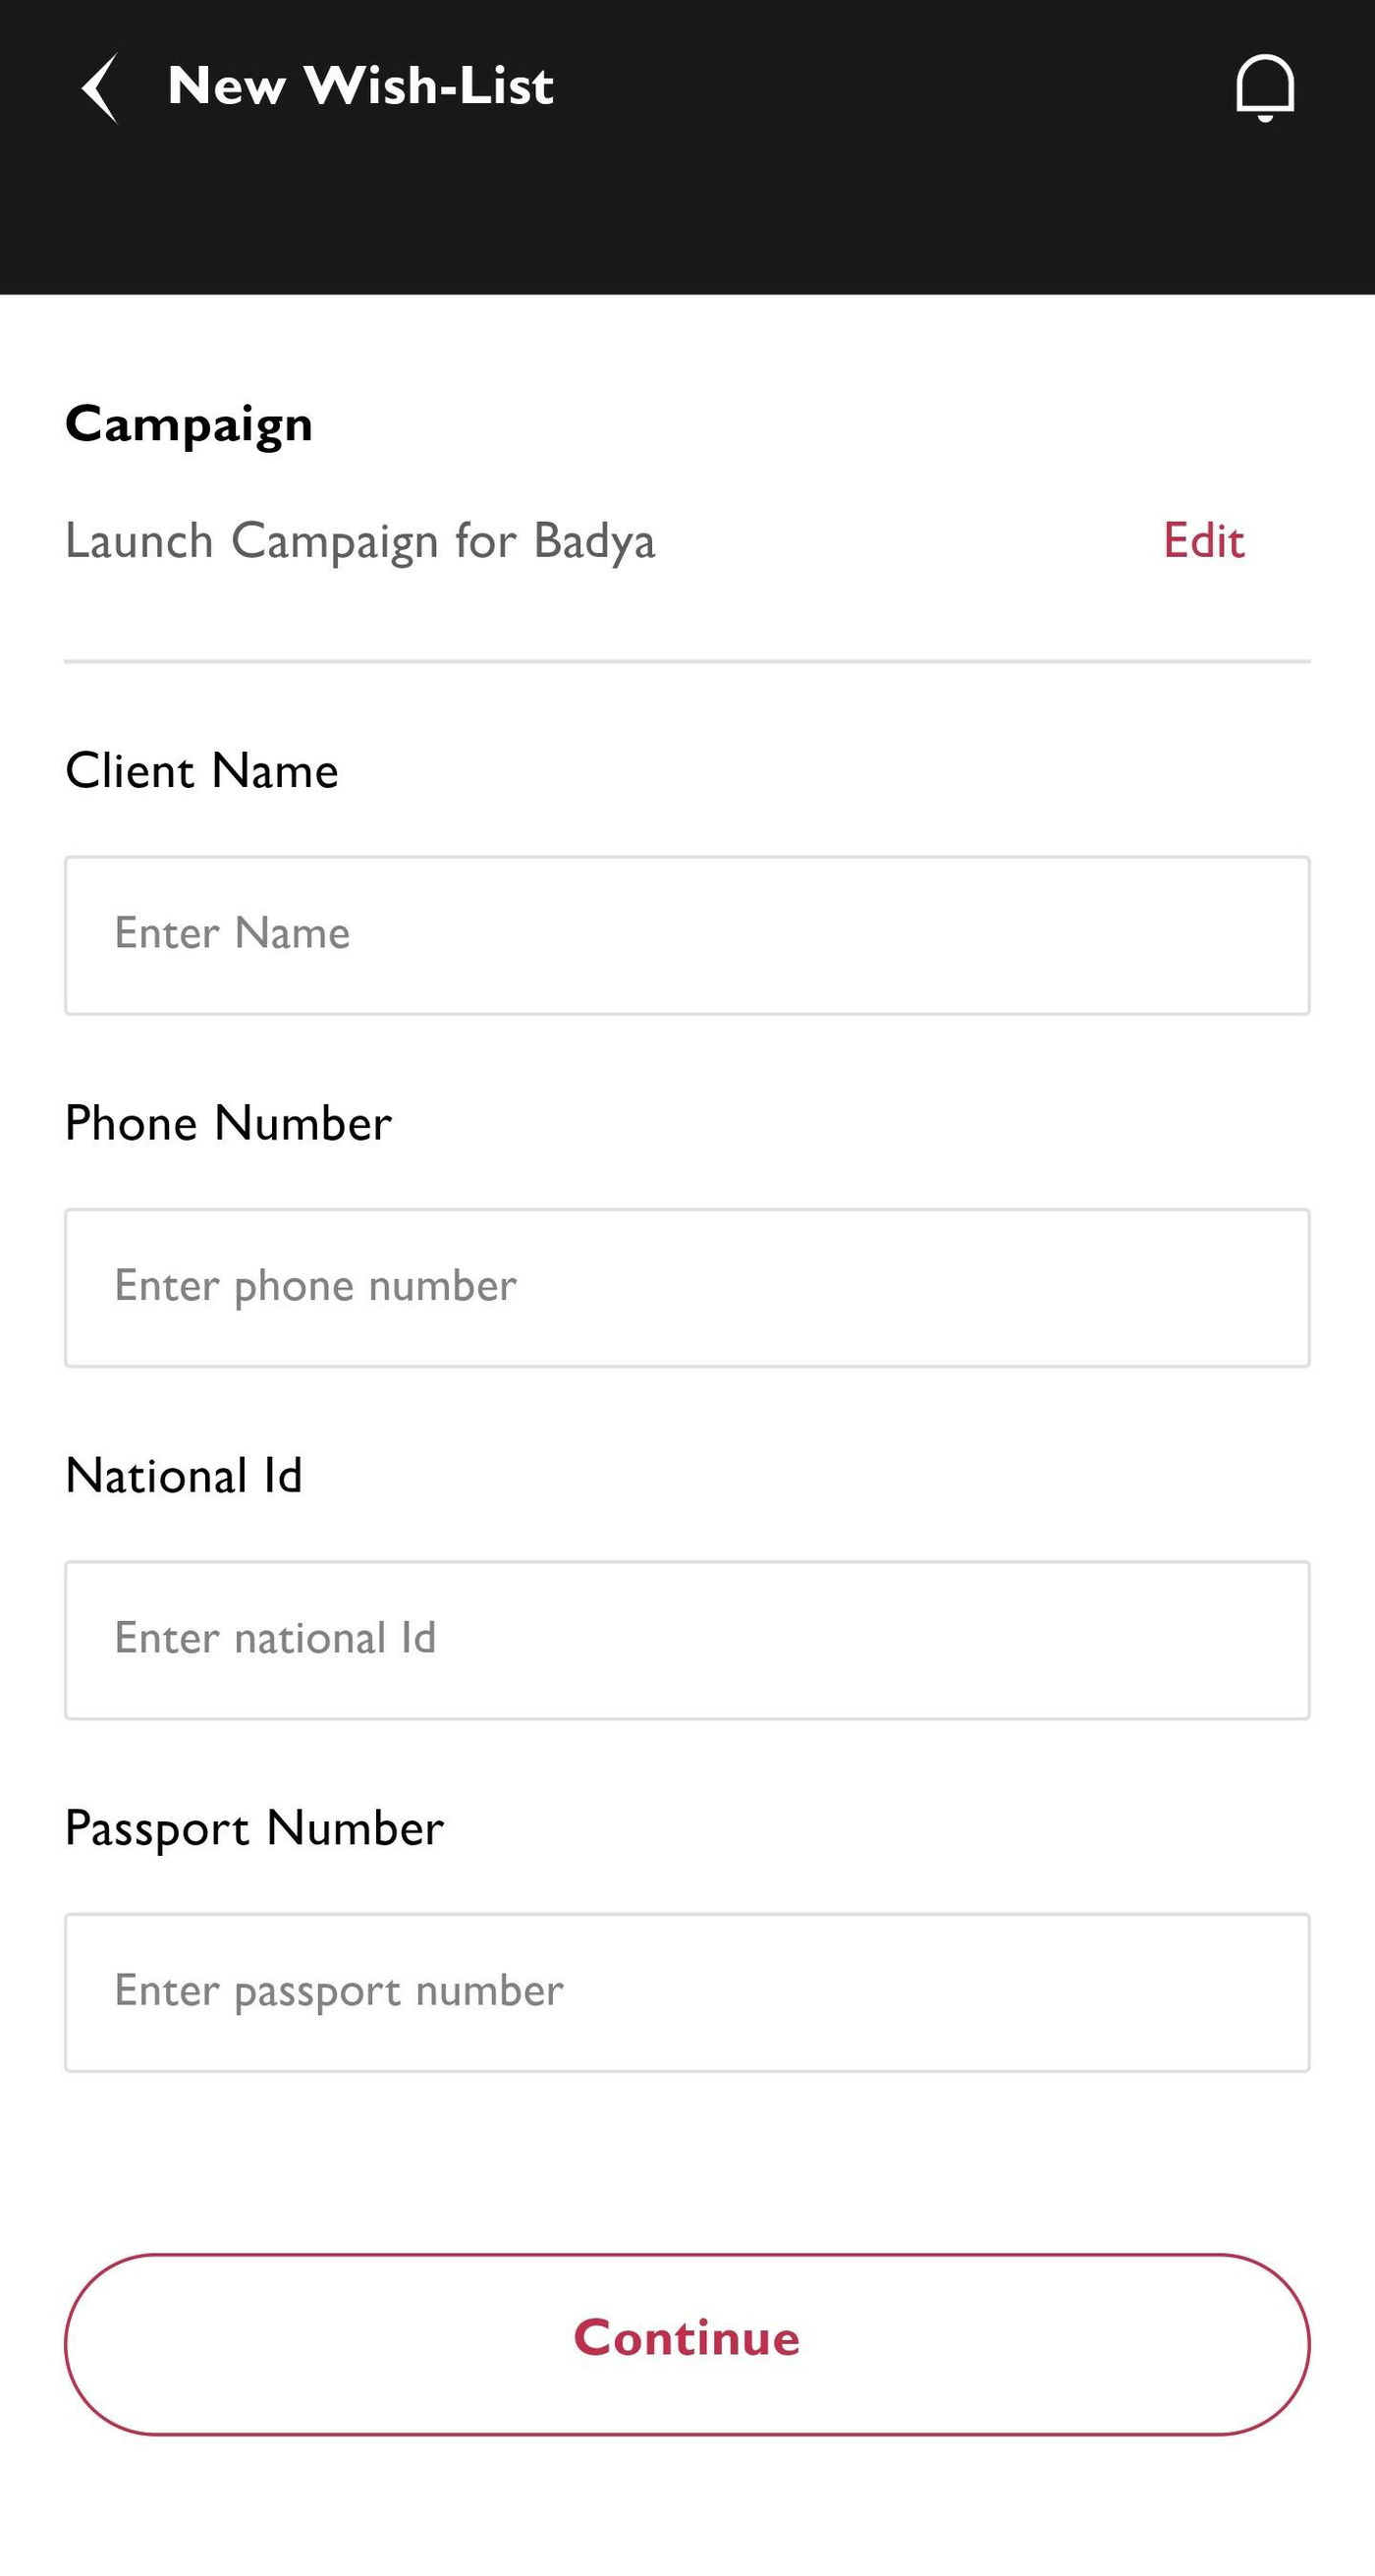Open notifications via the bell icon
The width and height of the screenshot is (1375, 2576).
[x=1265, y=88]
